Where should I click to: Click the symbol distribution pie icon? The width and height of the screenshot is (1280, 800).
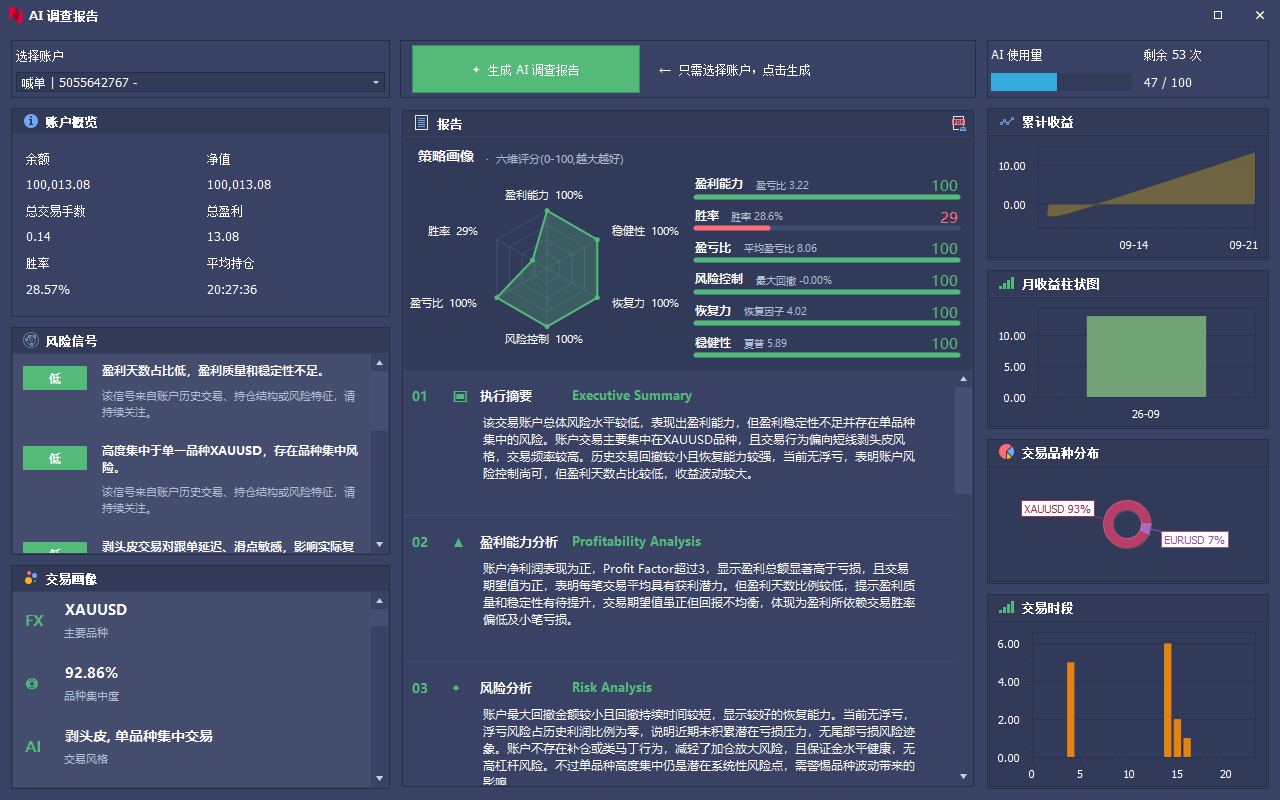pos(1006,452)
